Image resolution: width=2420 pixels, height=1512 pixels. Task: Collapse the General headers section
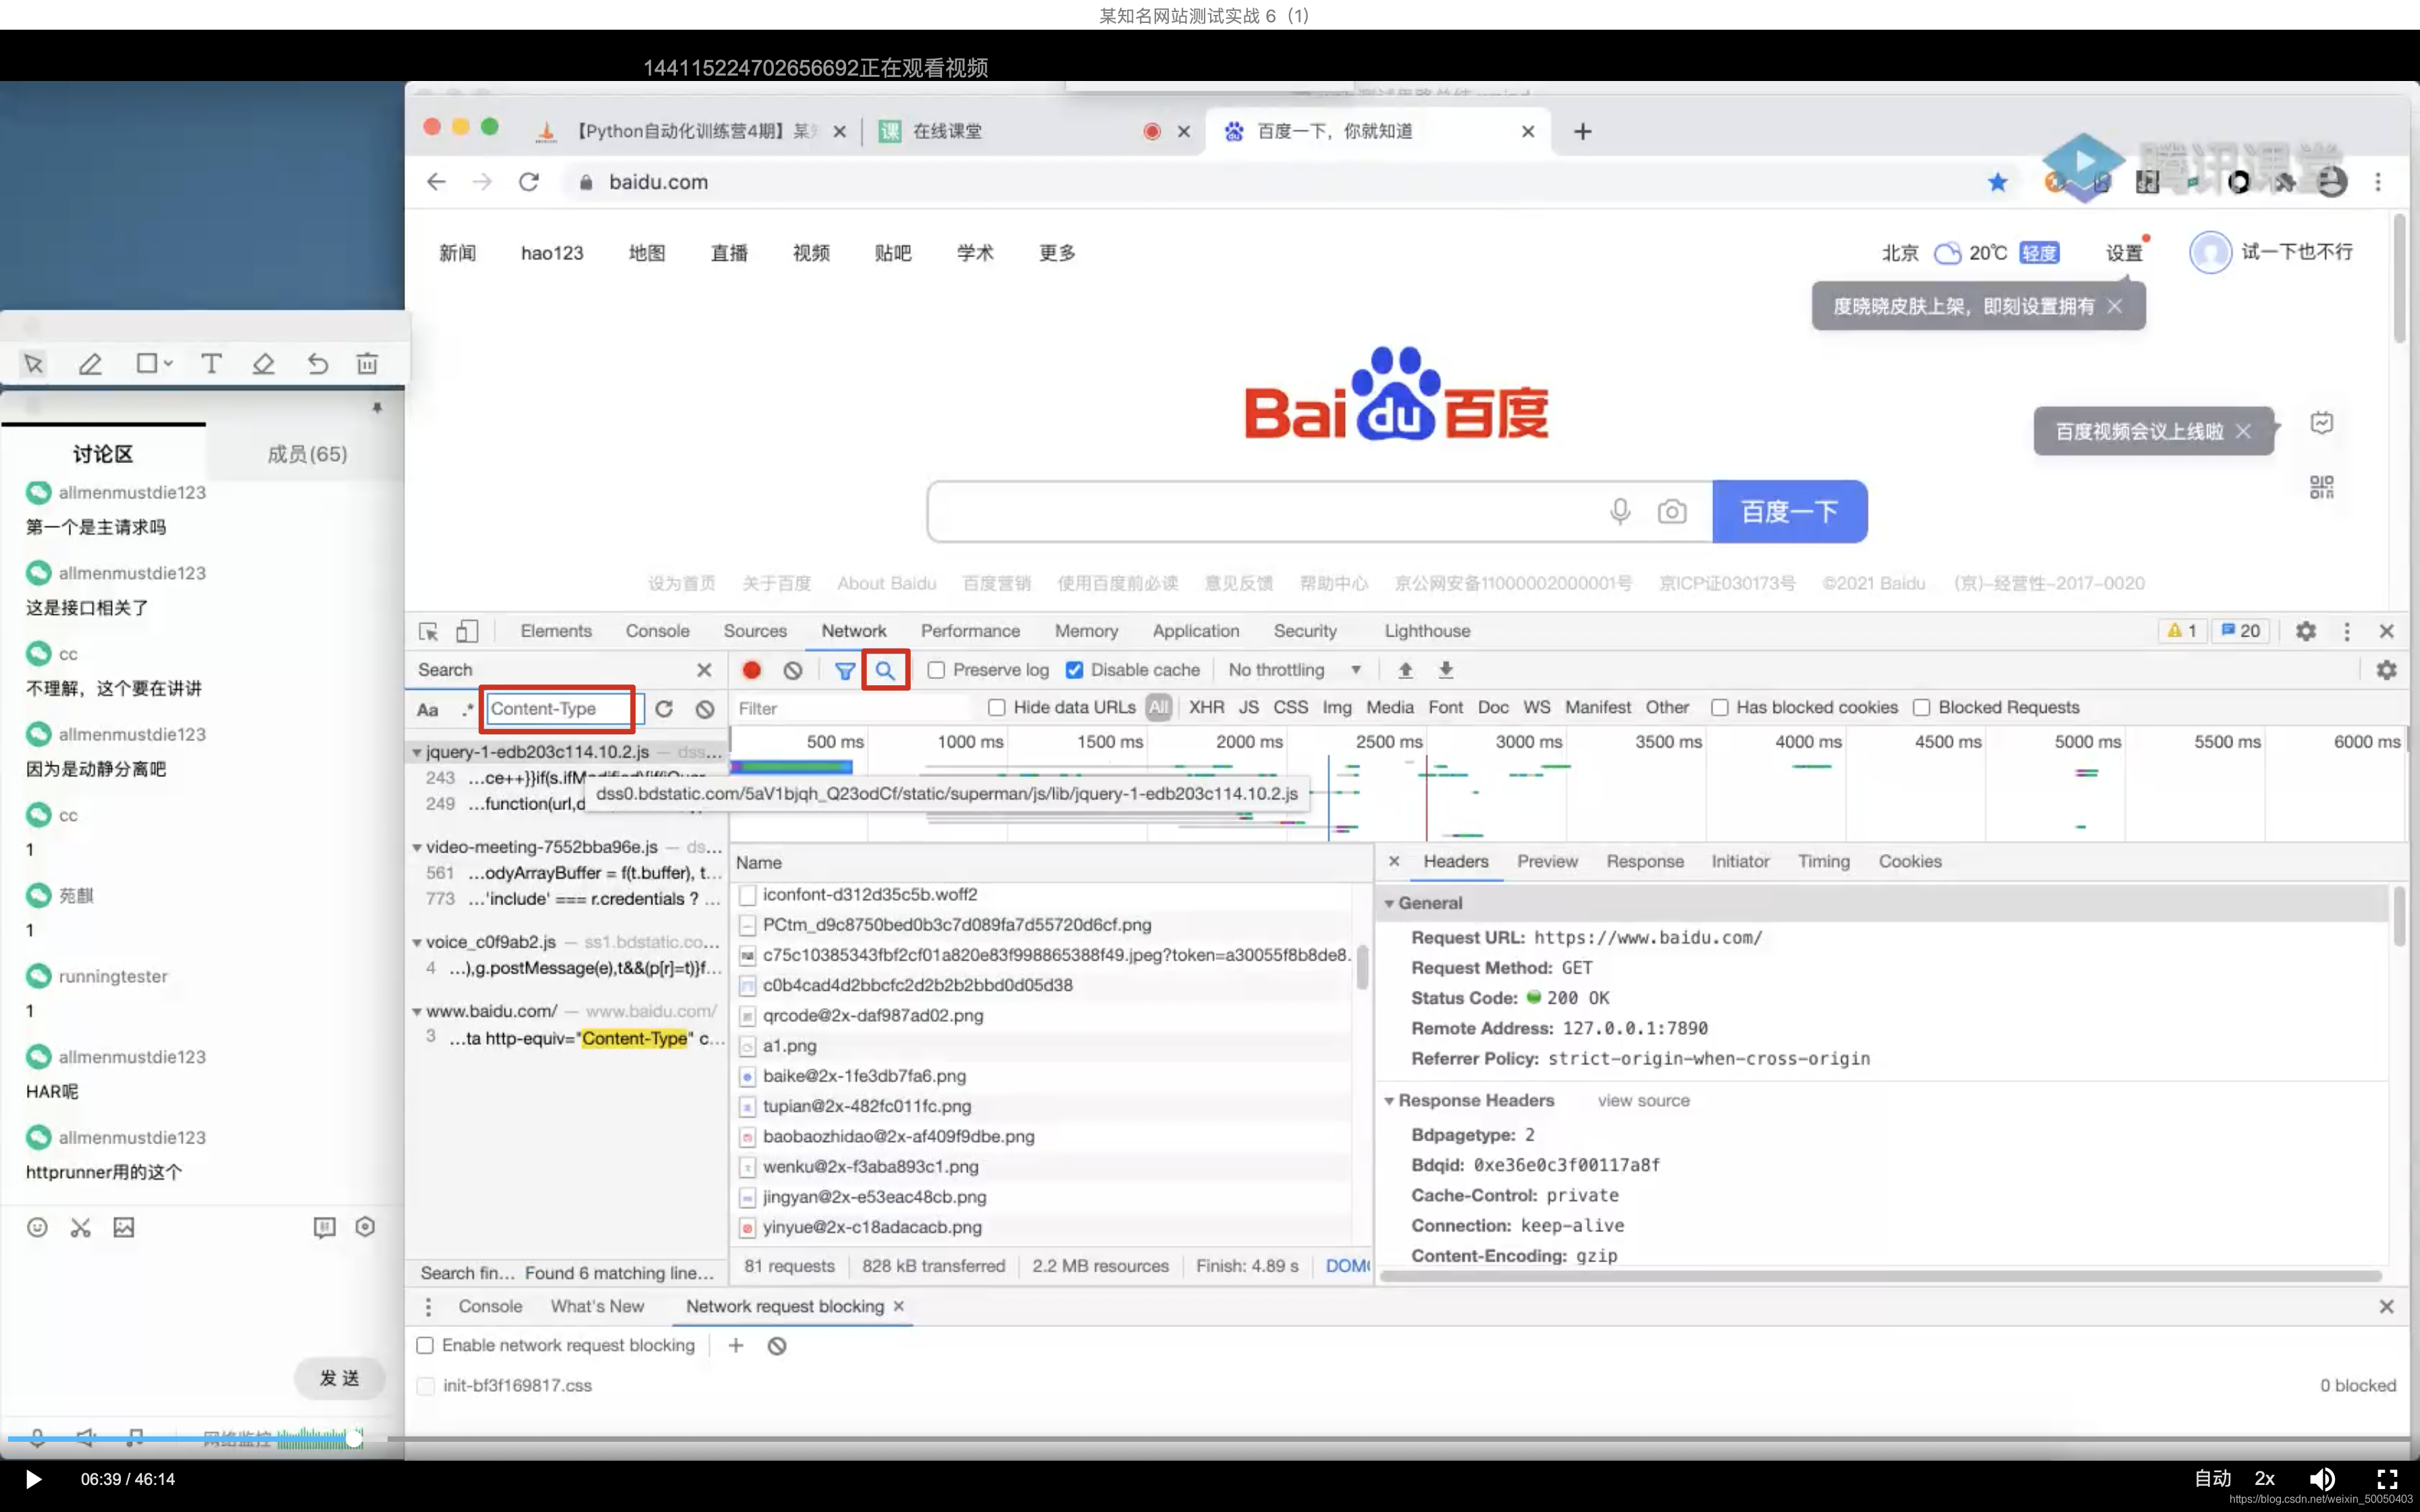click(x=1389, y=903)
